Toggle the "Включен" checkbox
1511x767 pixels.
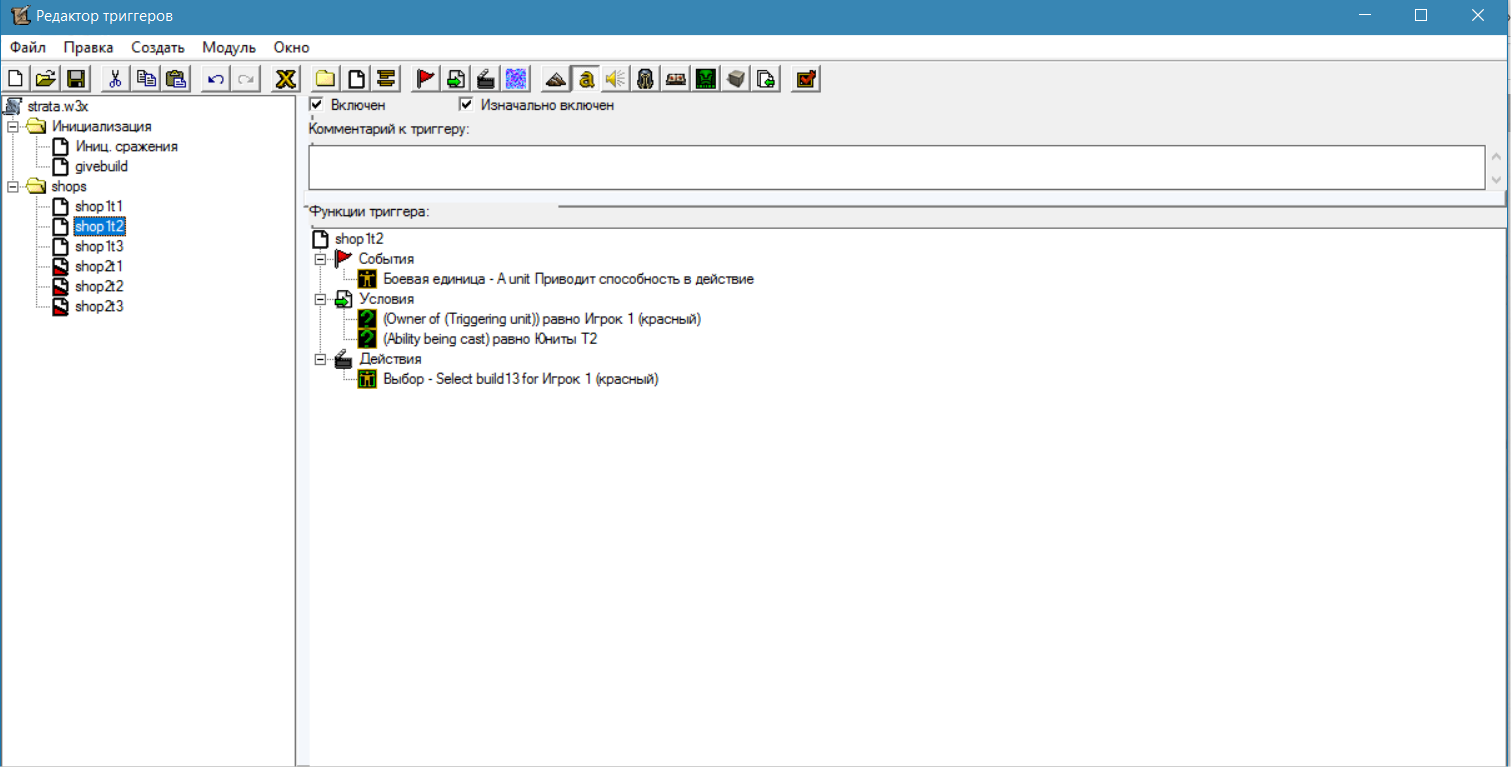click(x=317, y=104)
